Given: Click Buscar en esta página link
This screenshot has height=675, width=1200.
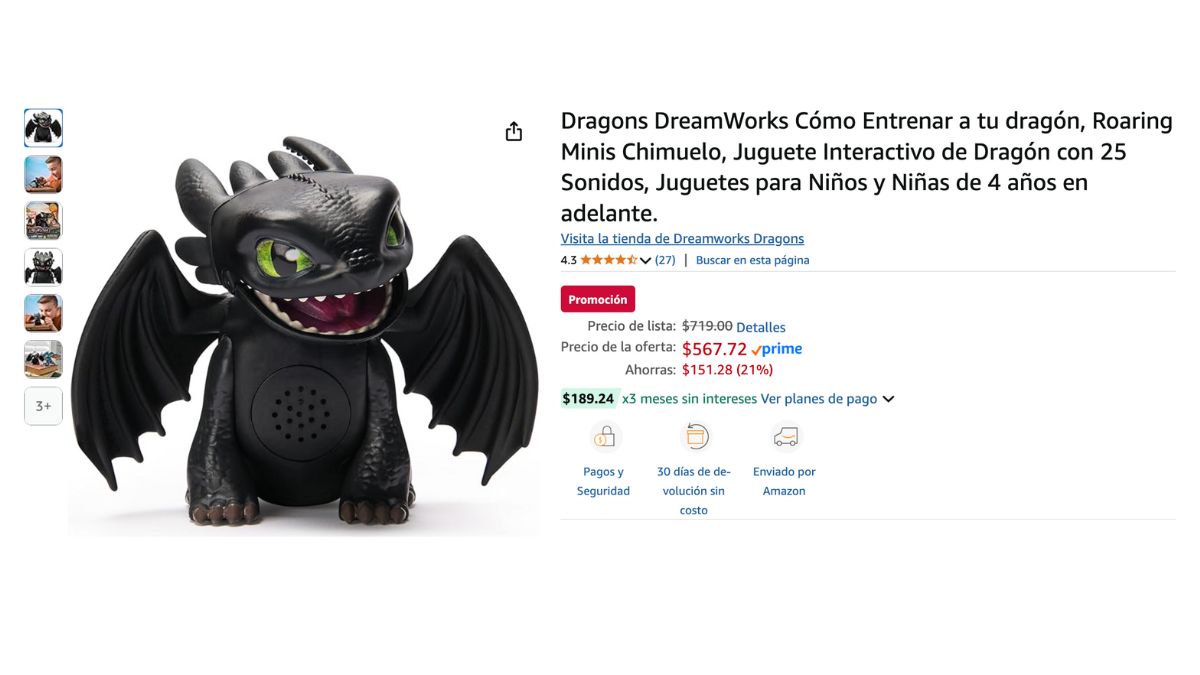Looking at the screenshot, I should pos(753,260).
